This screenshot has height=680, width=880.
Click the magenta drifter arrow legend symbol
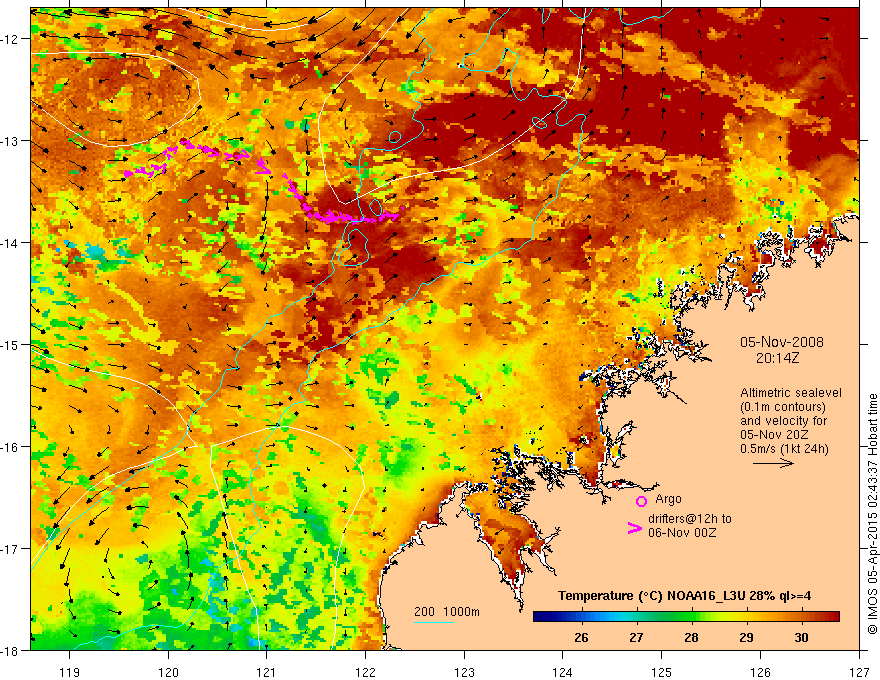634,527
